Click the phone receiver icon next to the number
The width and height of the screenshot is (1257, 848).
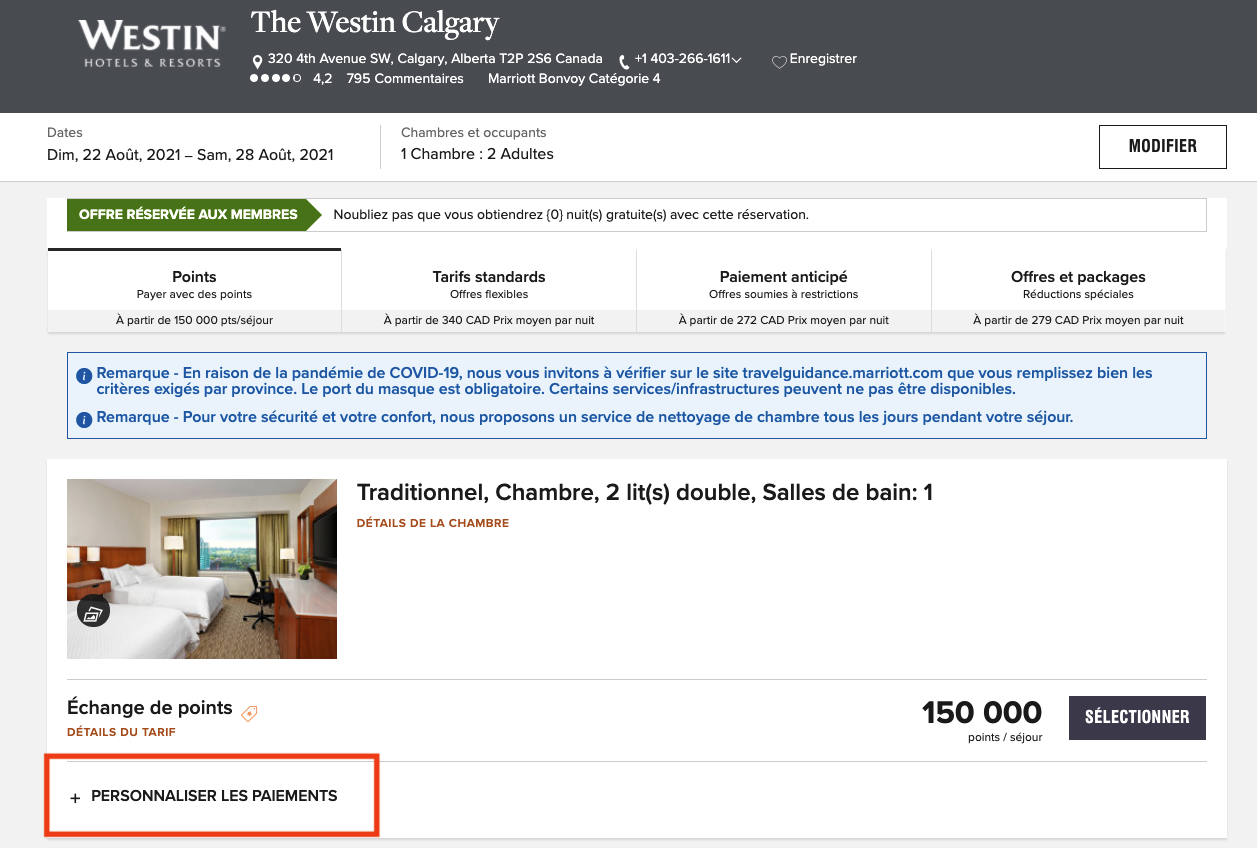click(x=622, y=59)
